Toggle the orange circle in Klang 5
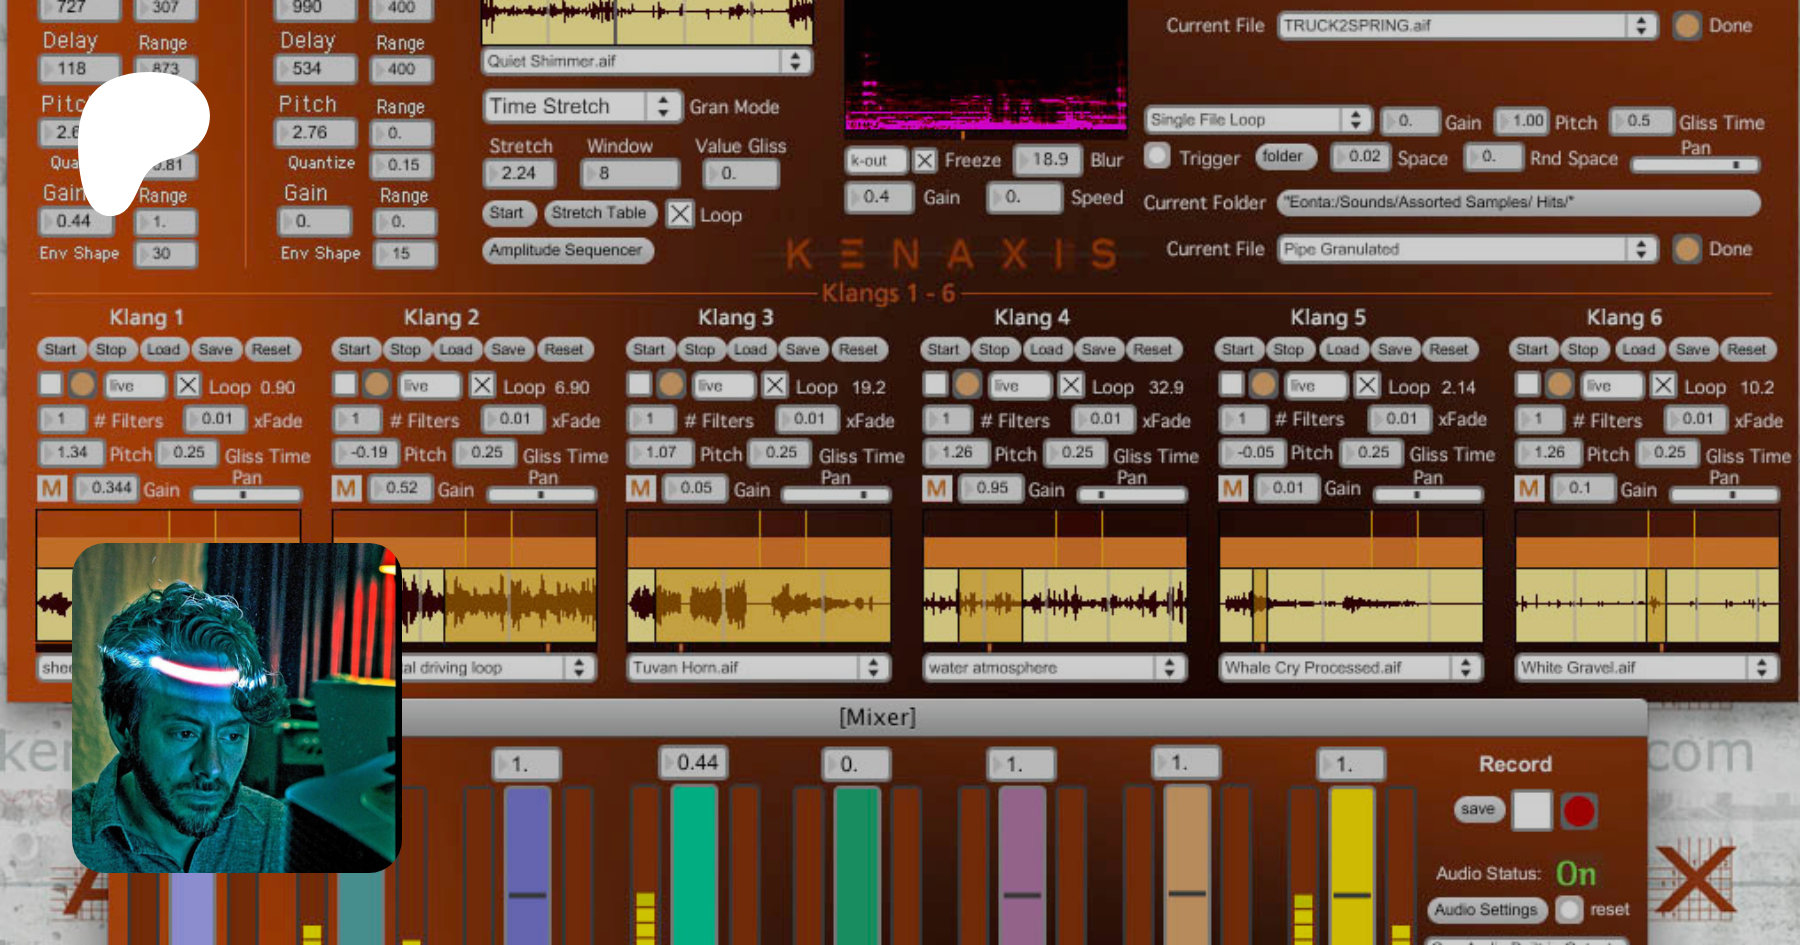 click(1264, 385)
